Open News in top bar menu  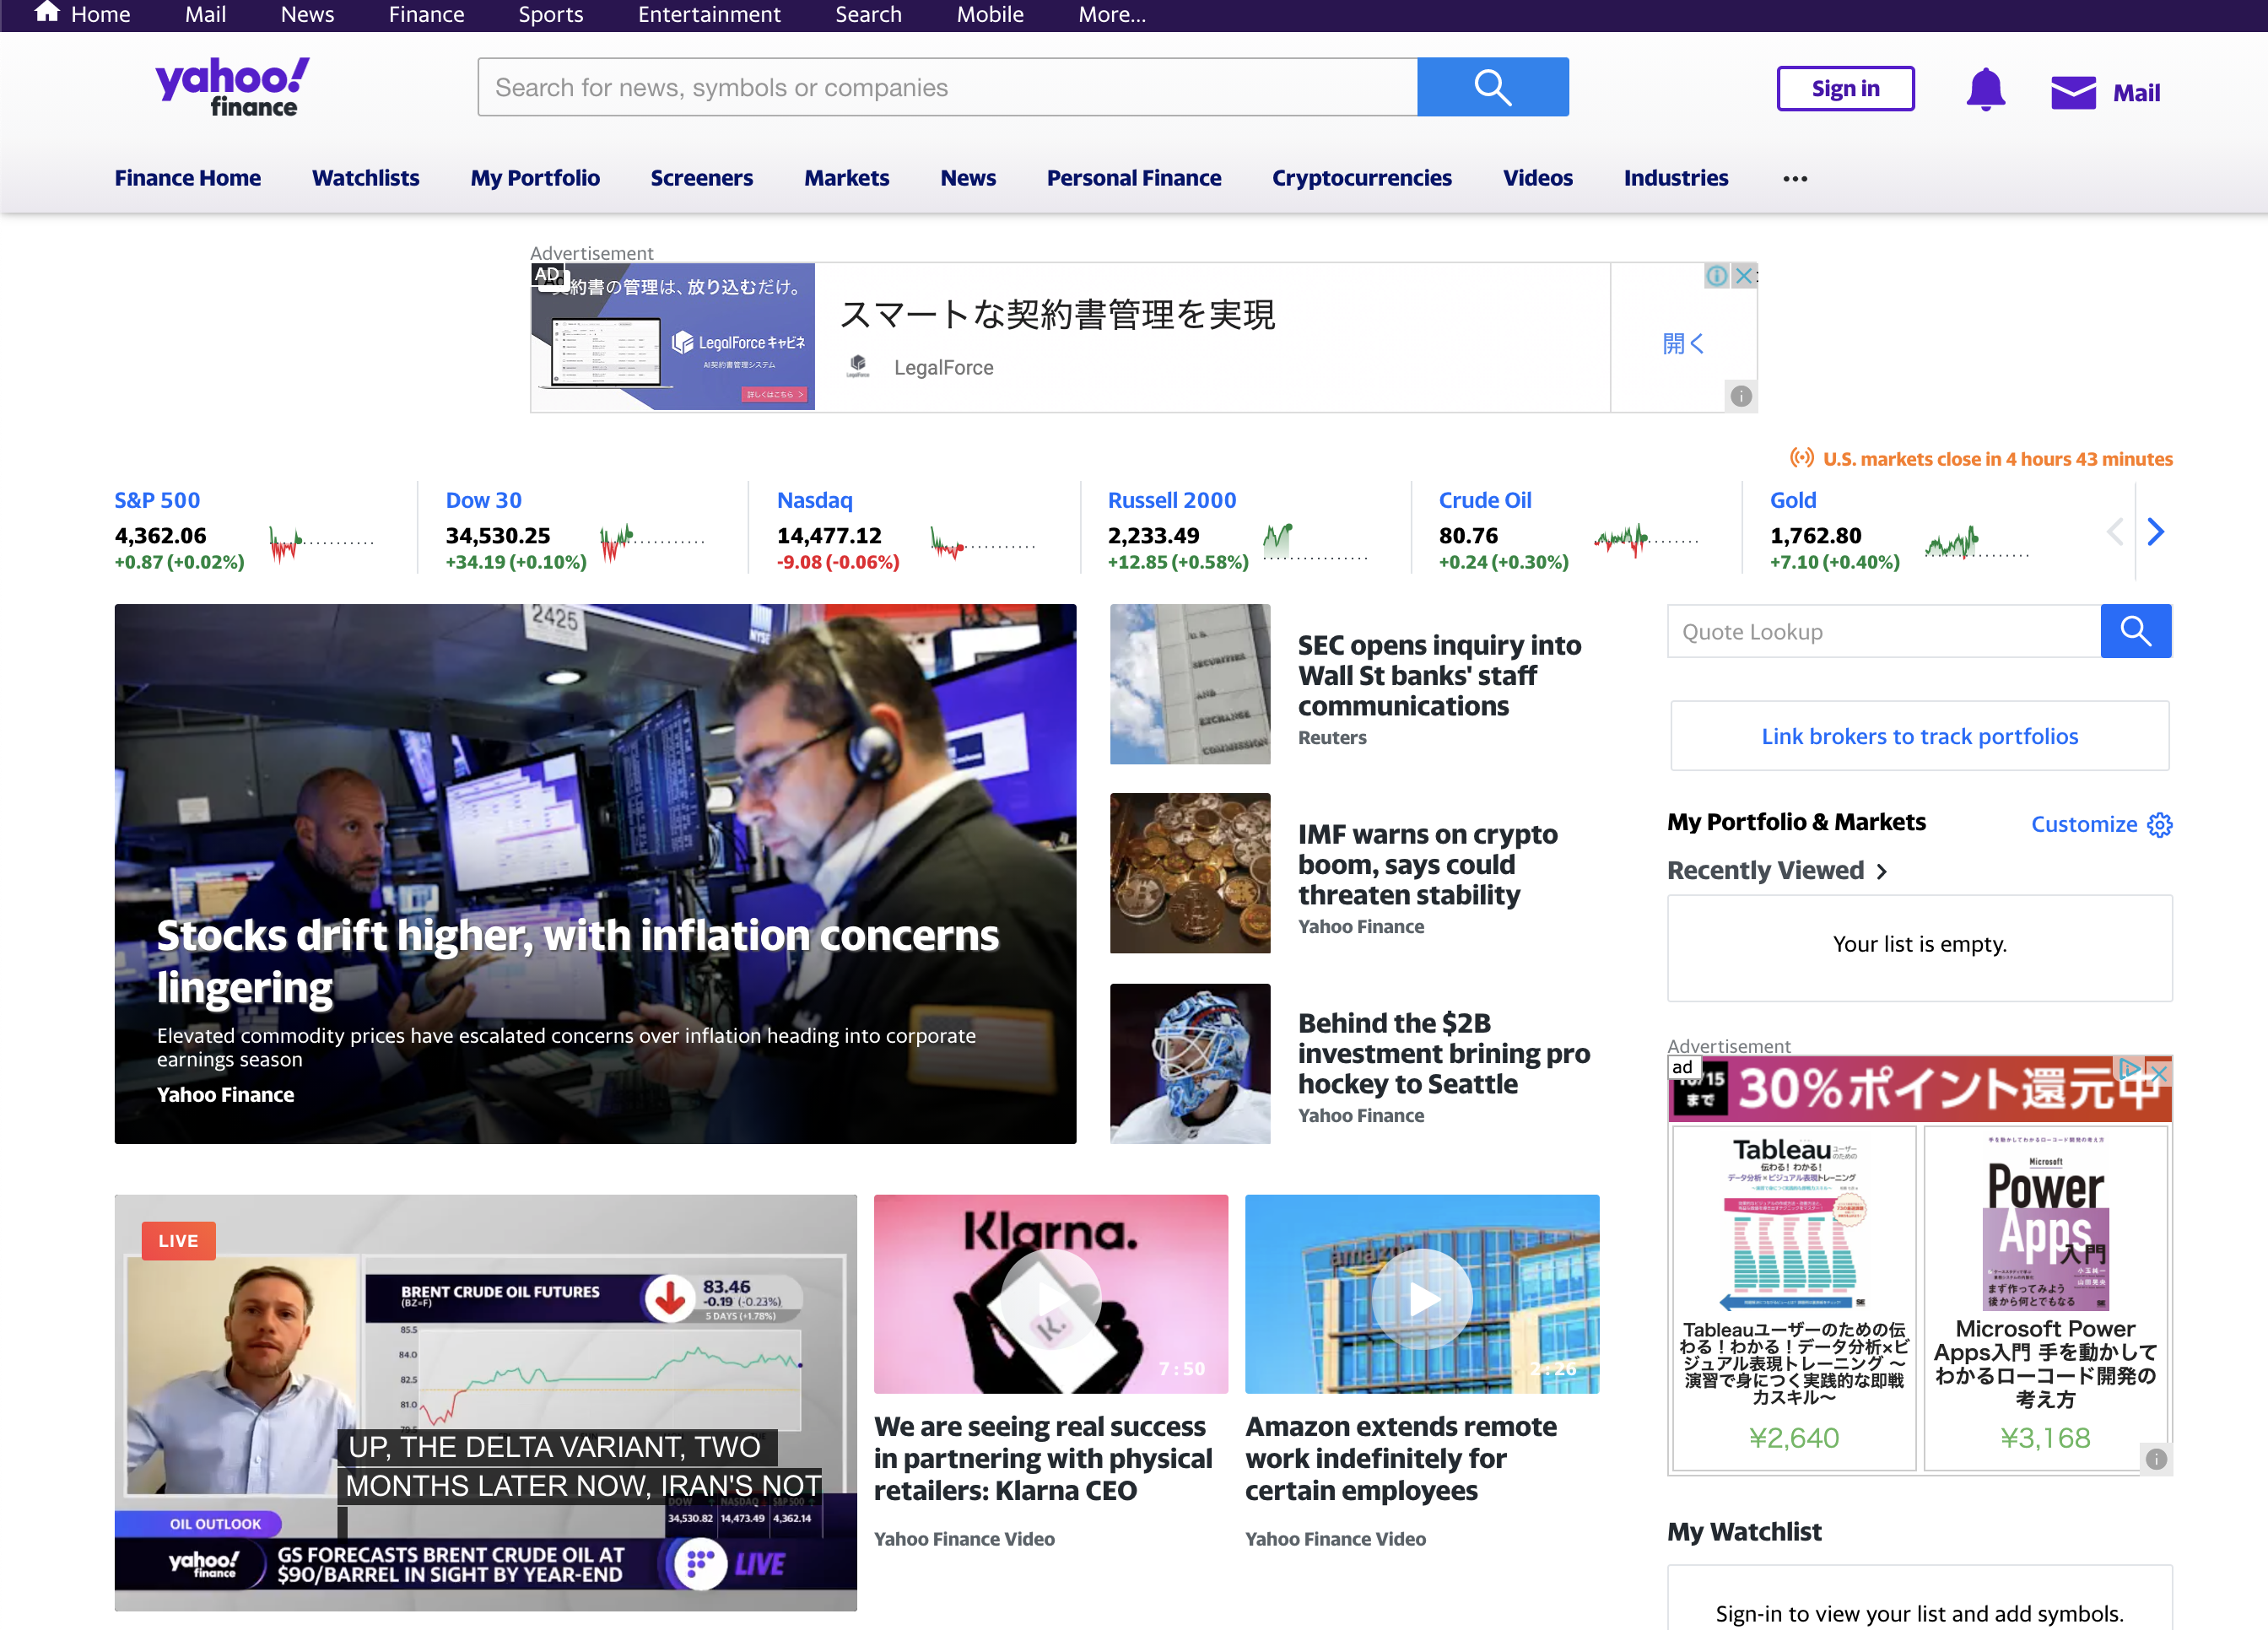[x=307, y=14]
